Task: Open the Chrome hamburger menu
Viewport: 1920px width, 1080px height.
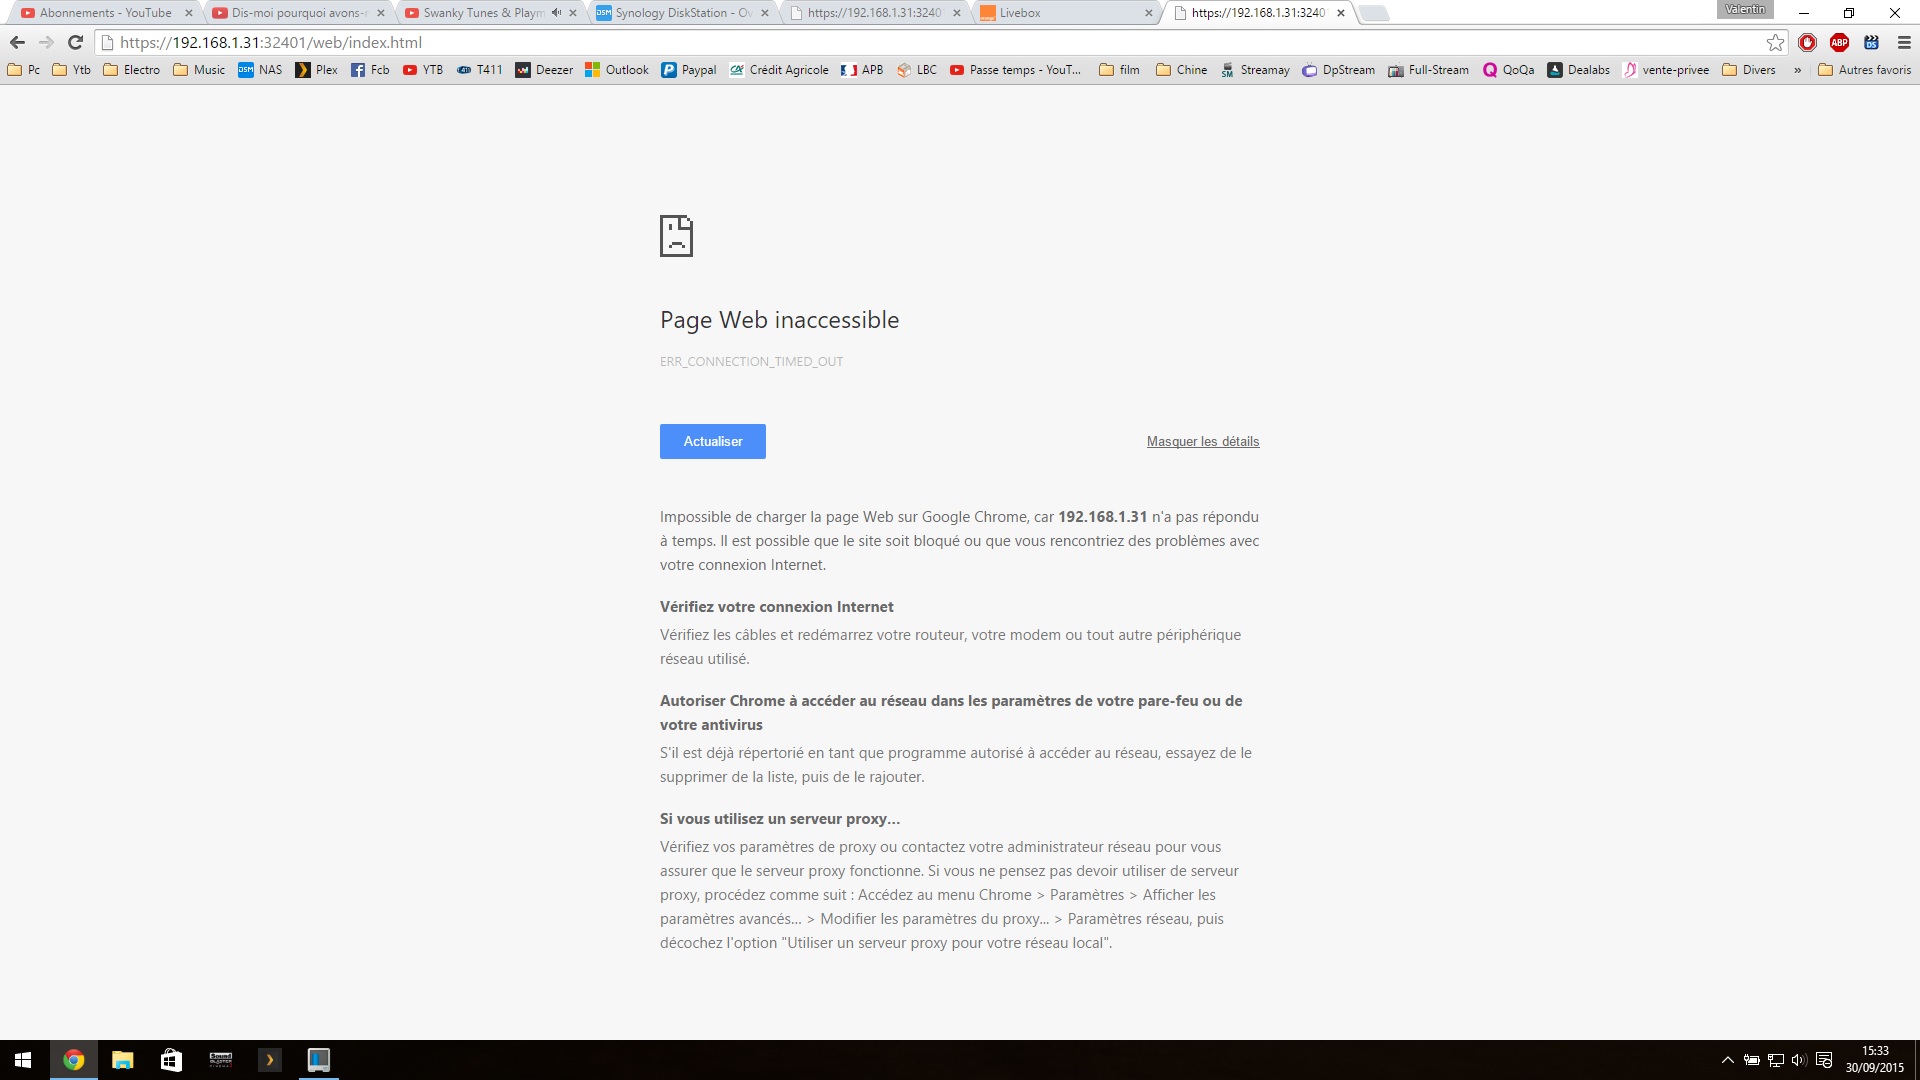Action: coord(1904,42)
